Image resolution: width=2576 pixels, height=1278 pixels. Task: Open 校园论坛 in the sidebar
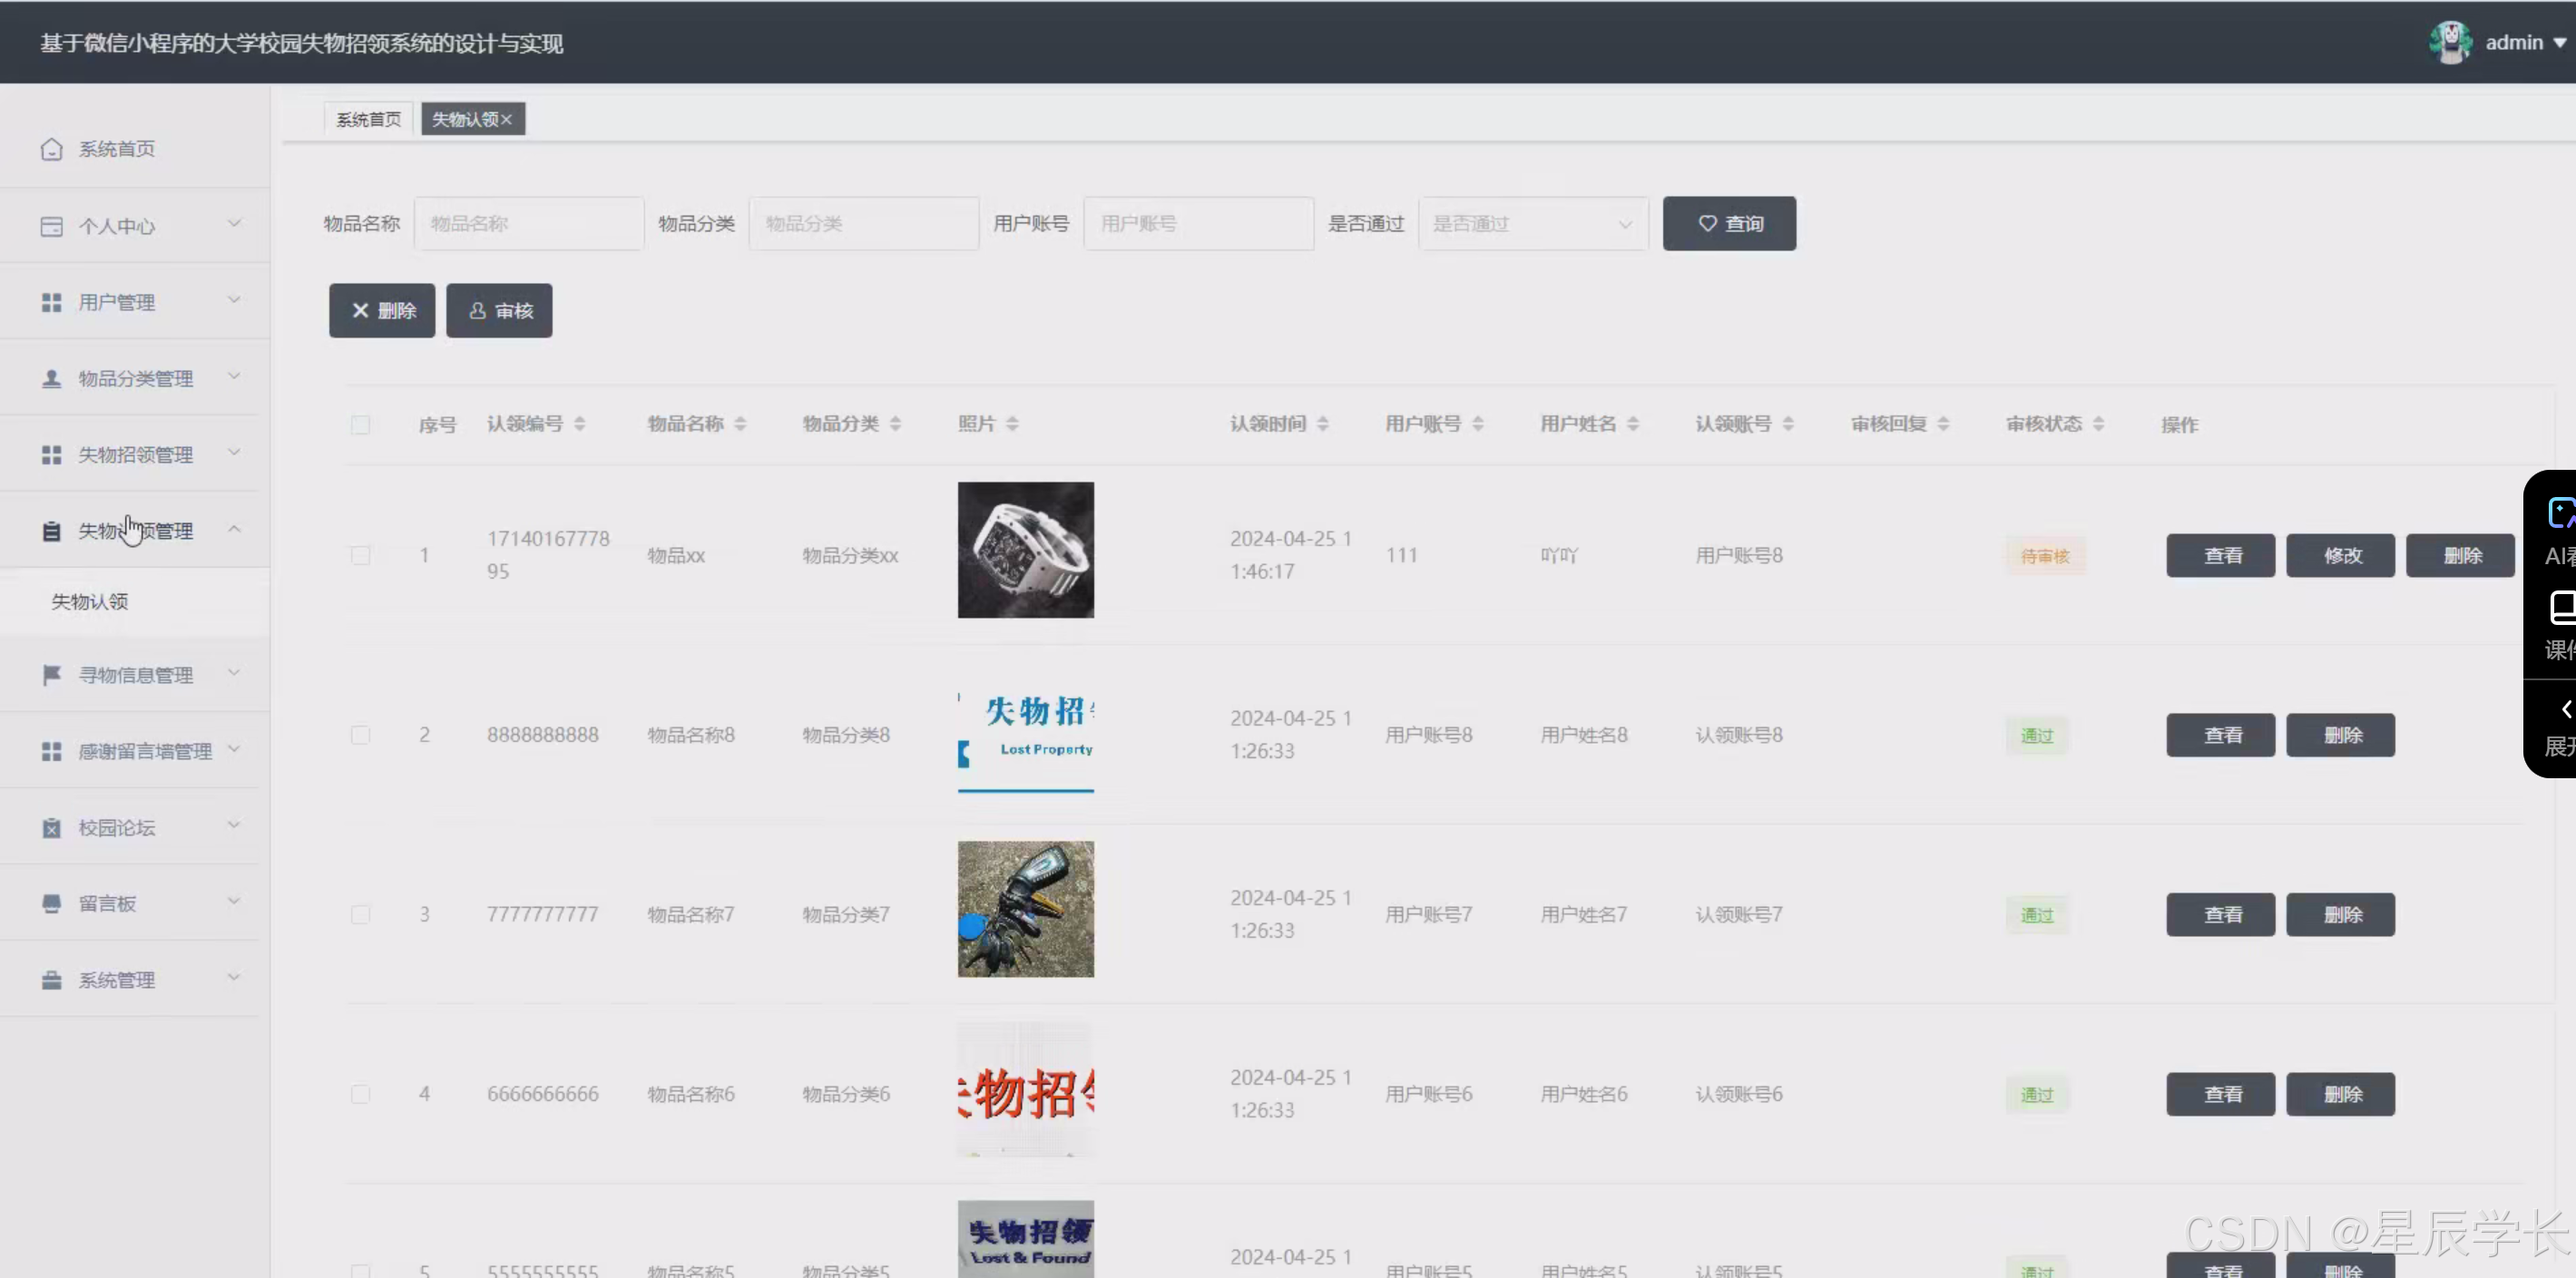click(x=117, y=827)
